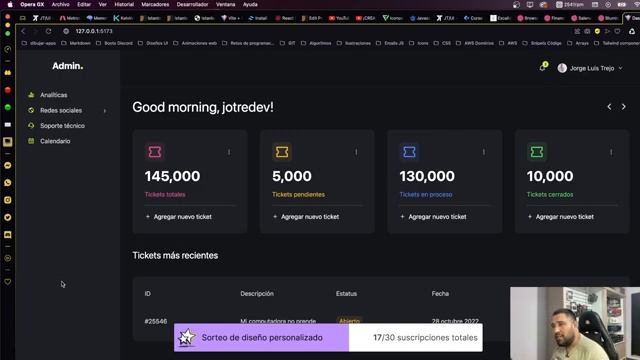Open the Desarrollador menu
Viewport: 640px width, 360px height.
point(192,4)
